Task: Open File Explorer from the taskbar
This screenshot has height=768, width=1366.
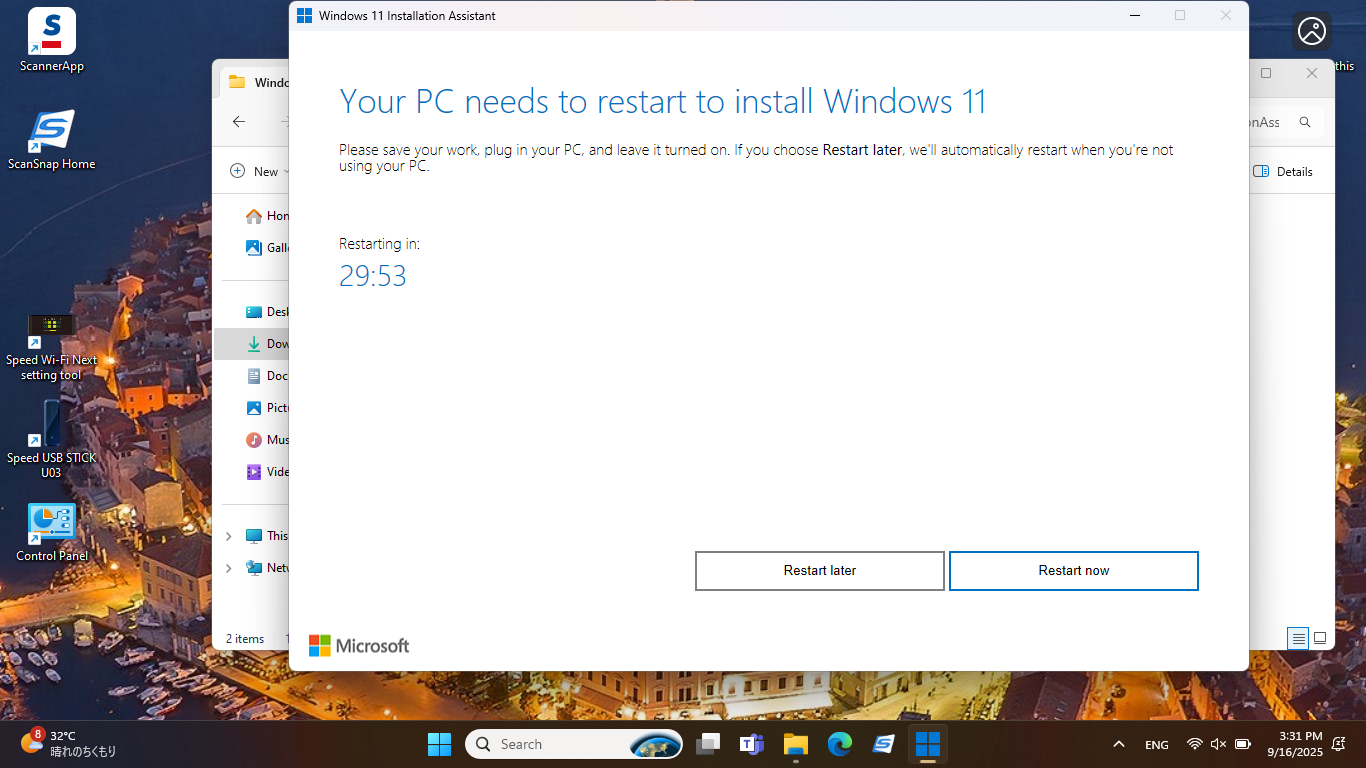Action: 796,744
